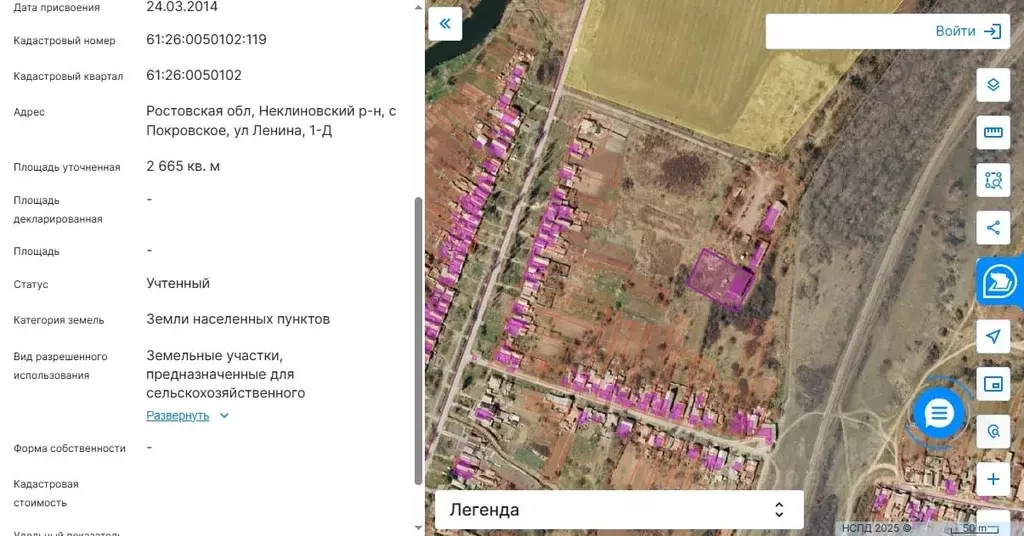Click the НСПД 2025 copyright text

tap(876, 528)
